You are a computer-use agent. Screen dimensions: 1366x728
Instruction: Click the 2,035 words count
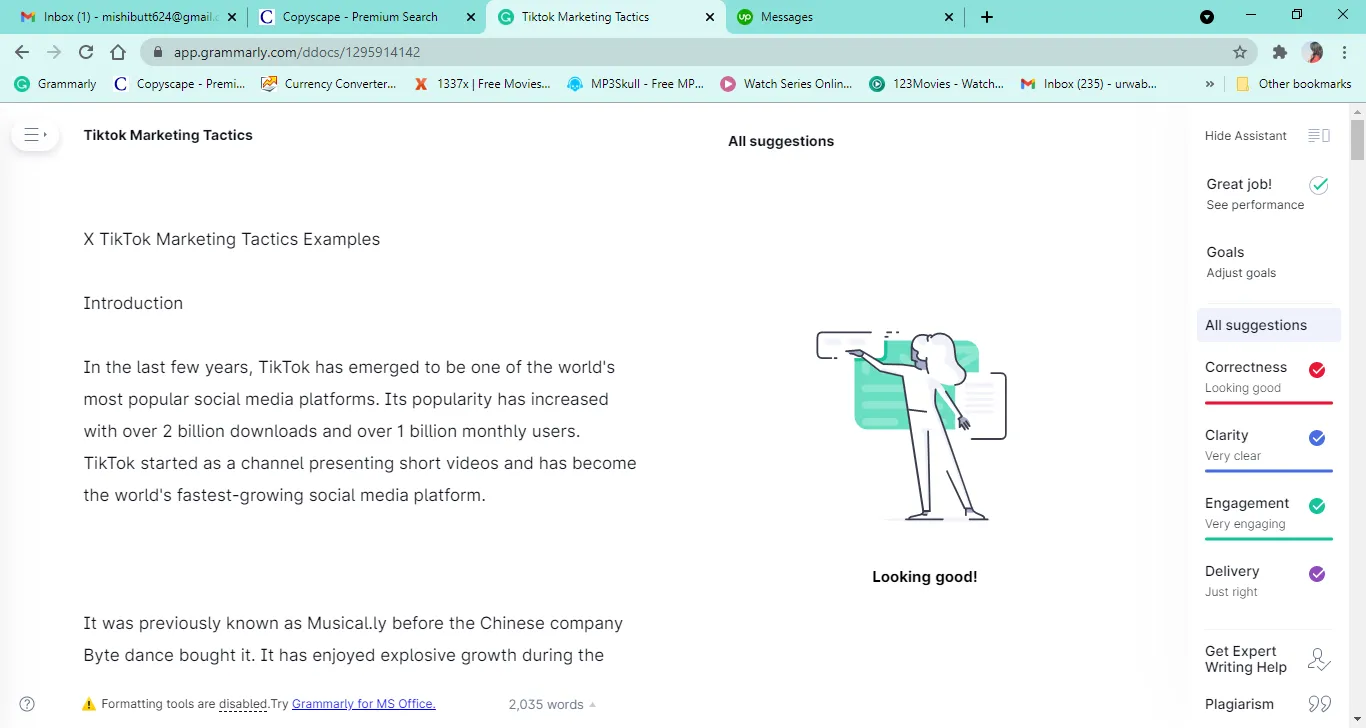pos(546,705)
